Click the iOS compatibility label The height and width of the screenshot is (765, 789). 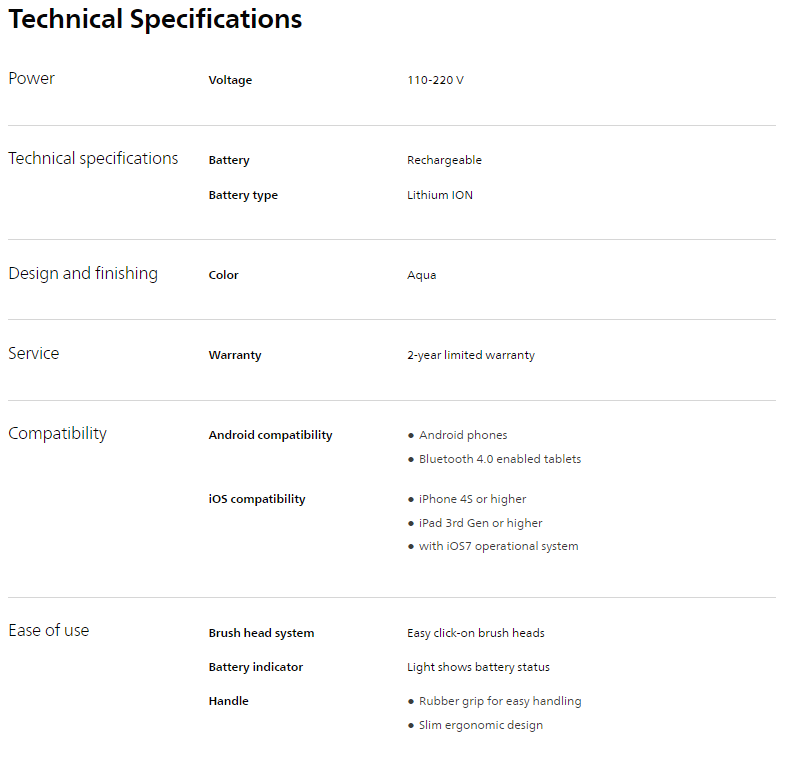(257, 499)
